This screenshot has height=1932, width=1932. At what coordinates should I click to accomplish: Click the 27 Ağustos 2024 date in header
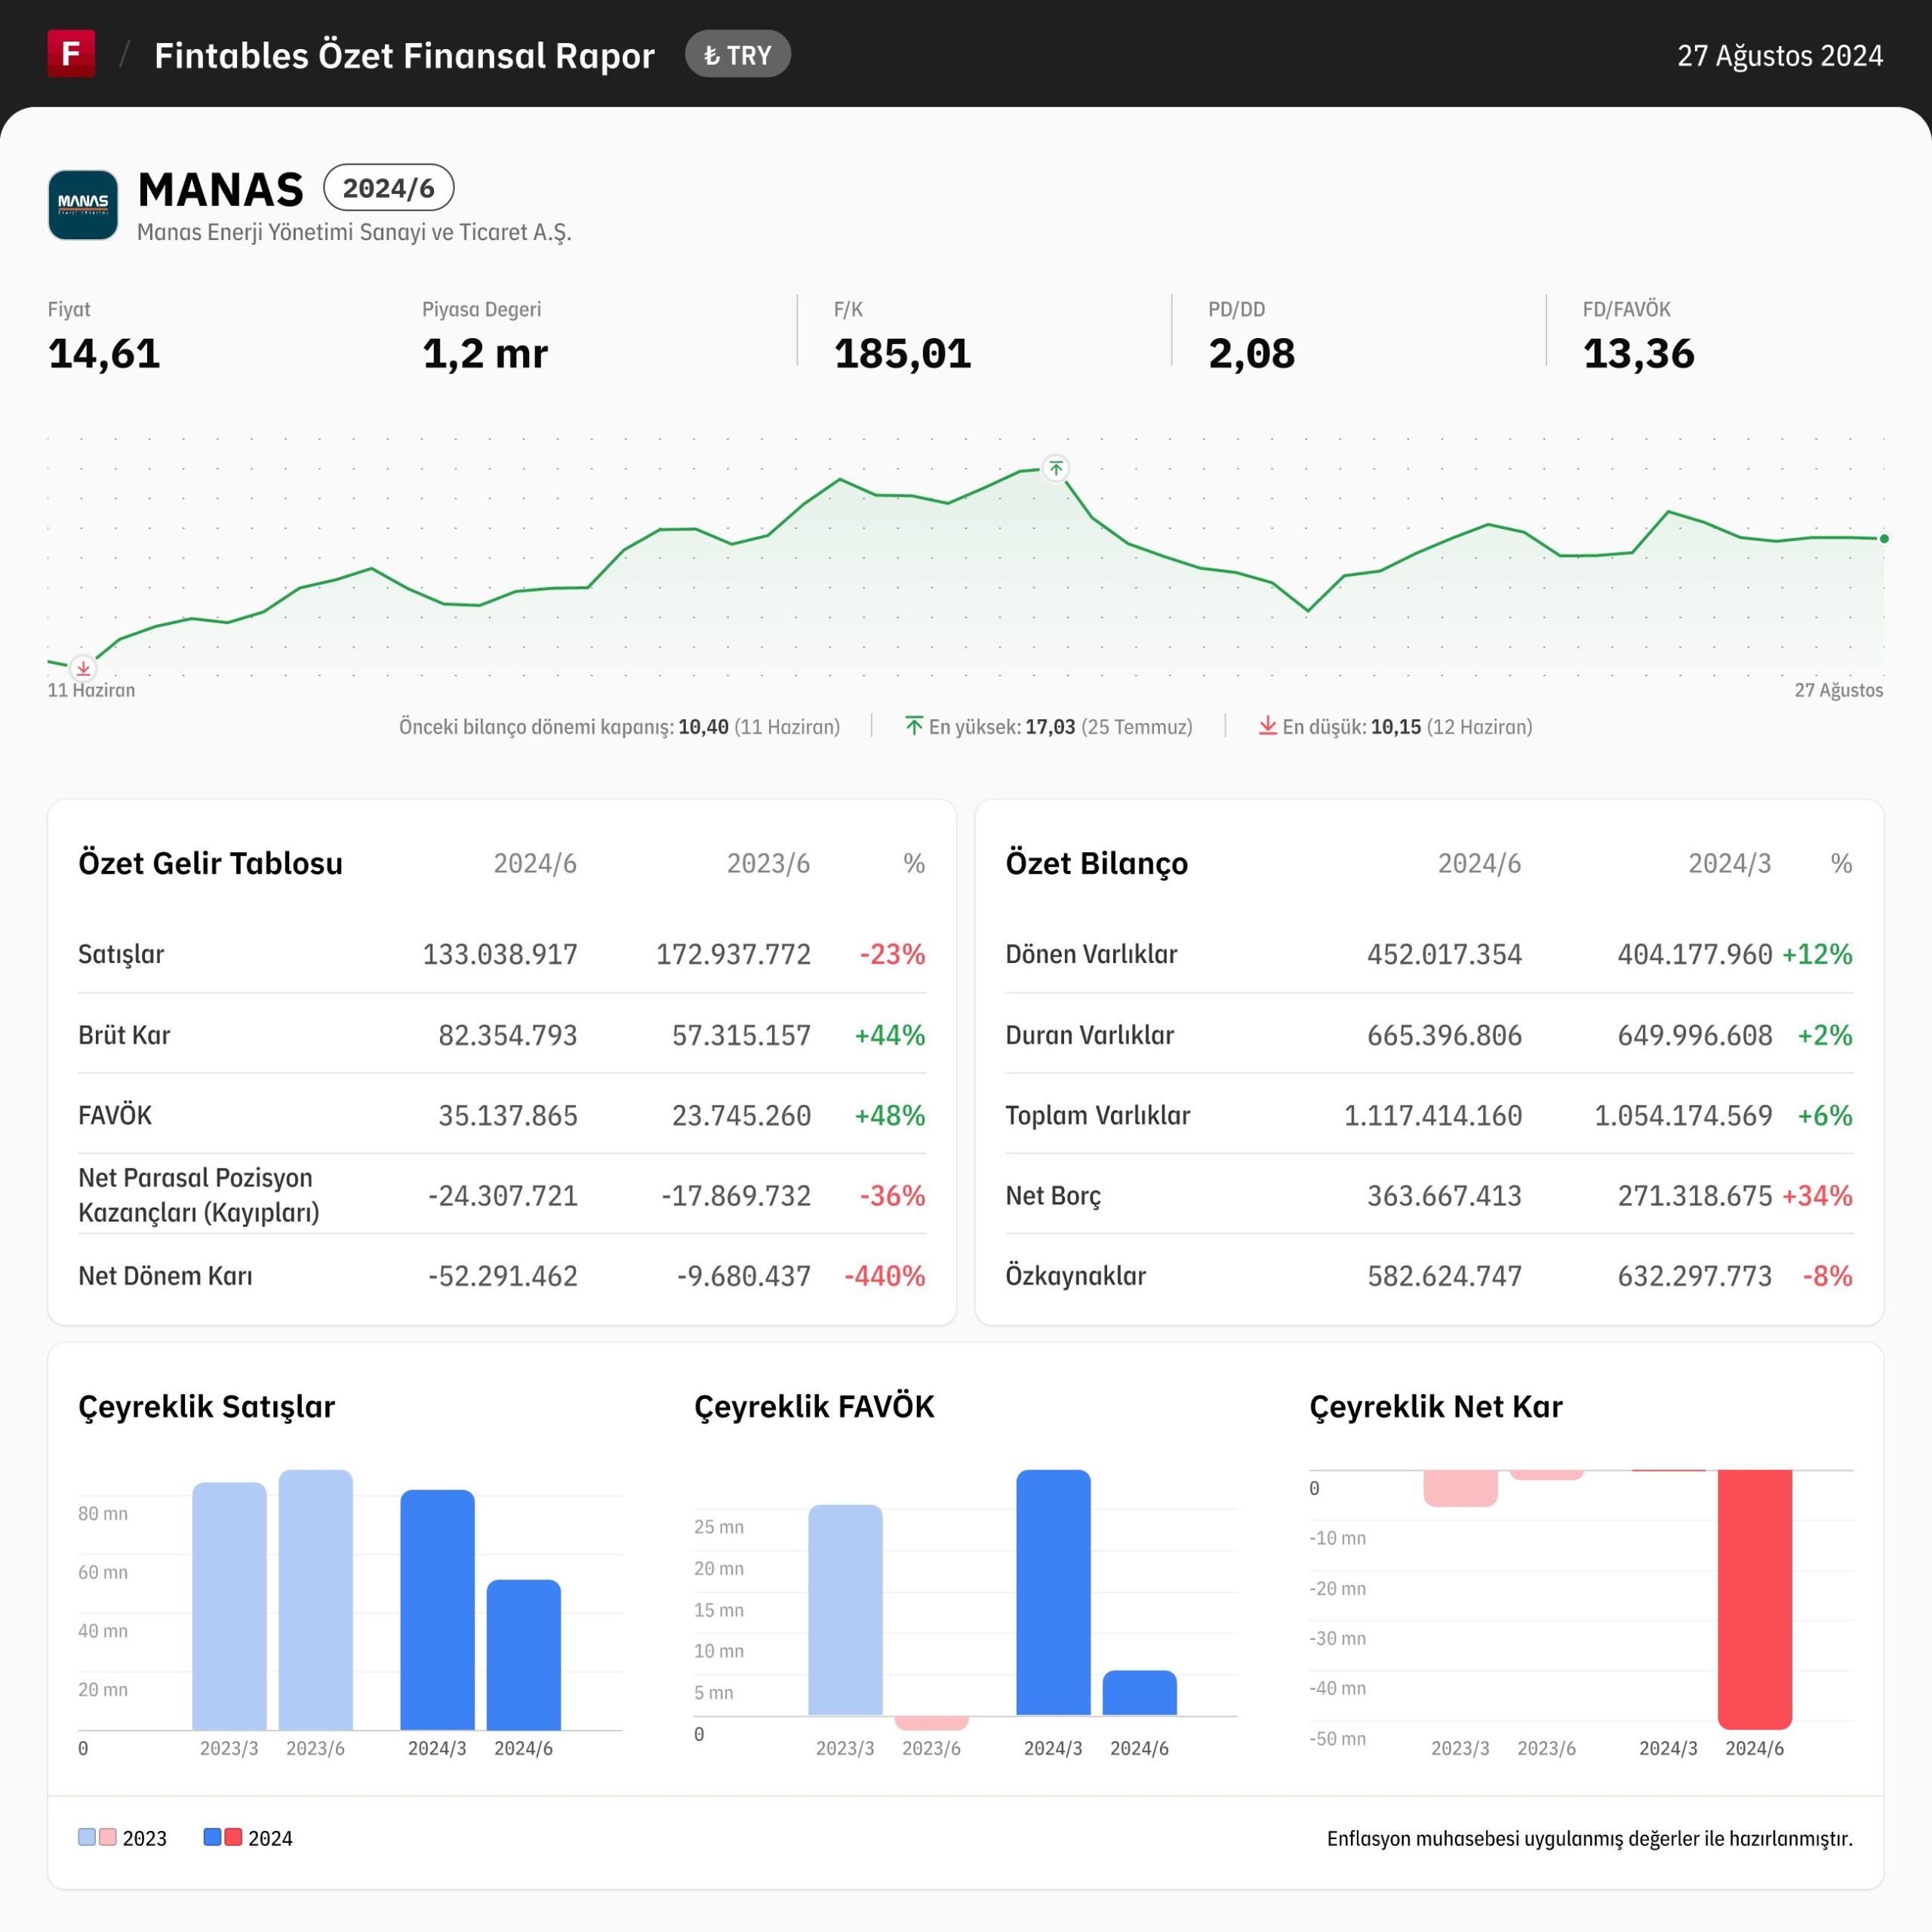coord(1780,55)
